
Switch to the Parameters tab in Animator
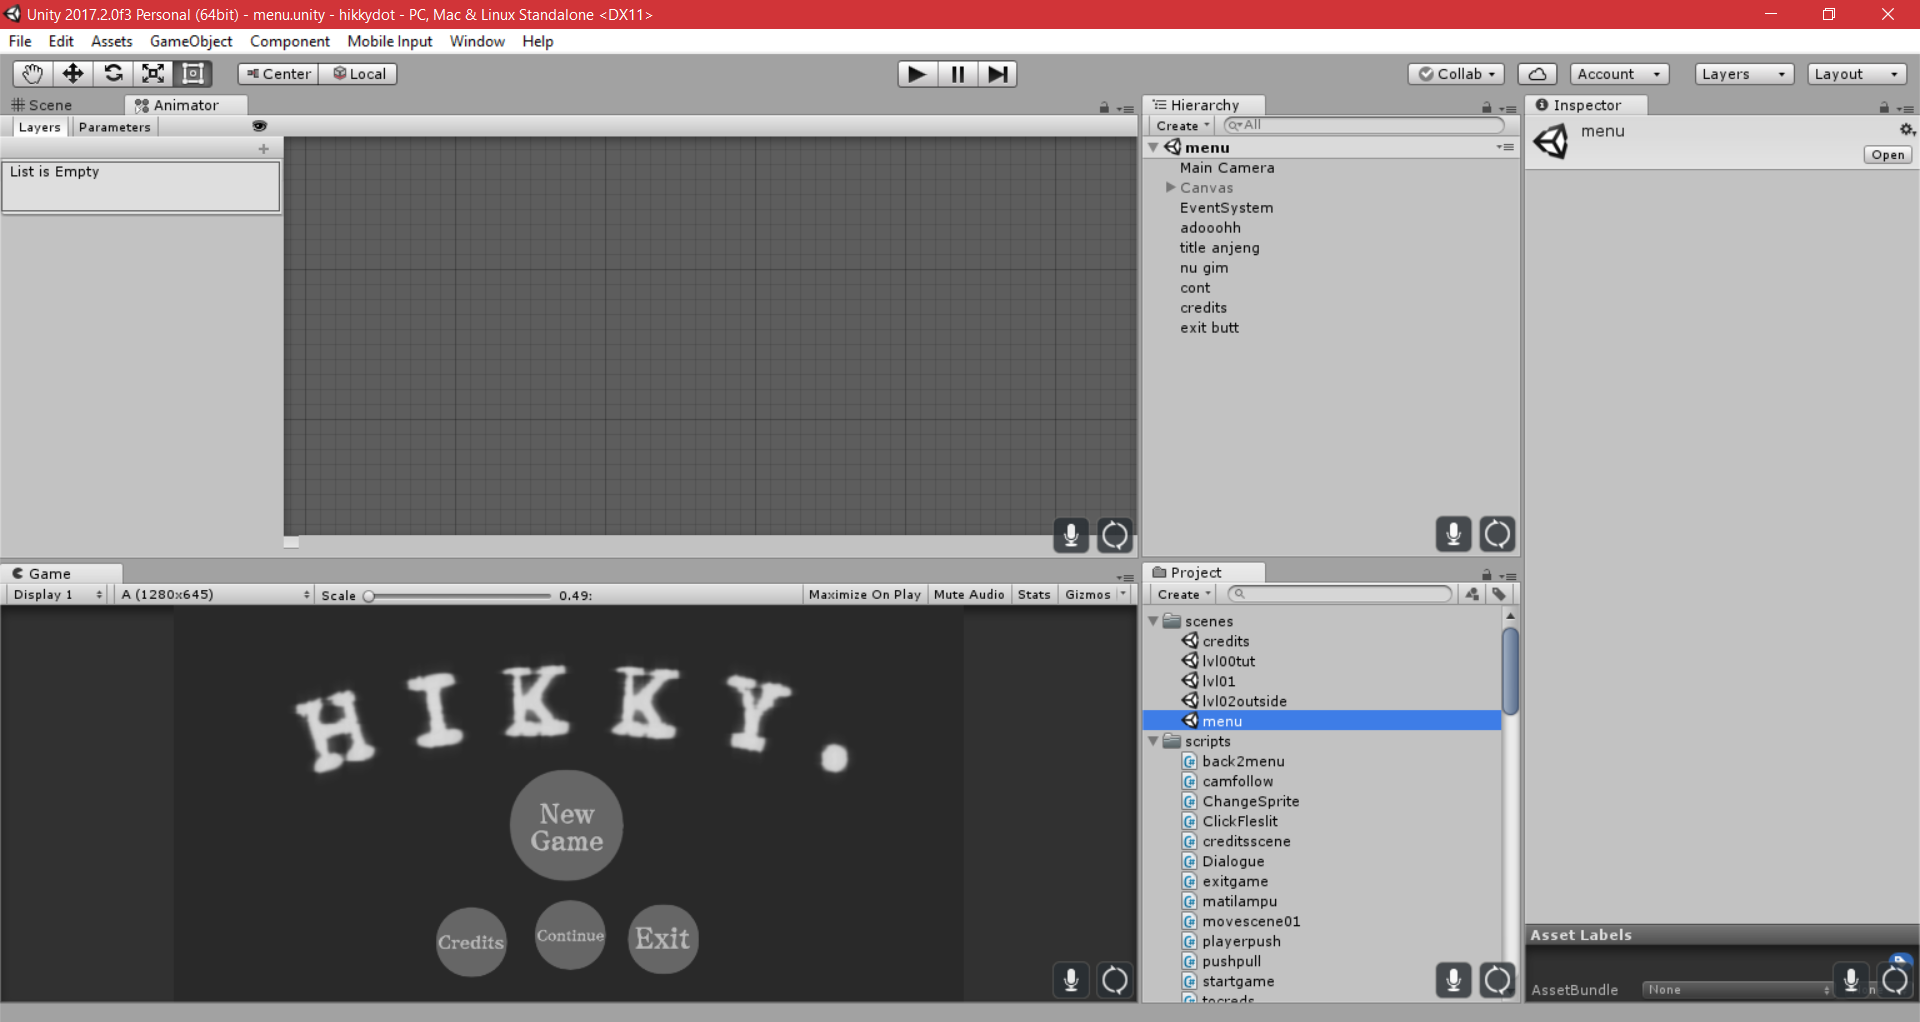[x=115, y=127]
